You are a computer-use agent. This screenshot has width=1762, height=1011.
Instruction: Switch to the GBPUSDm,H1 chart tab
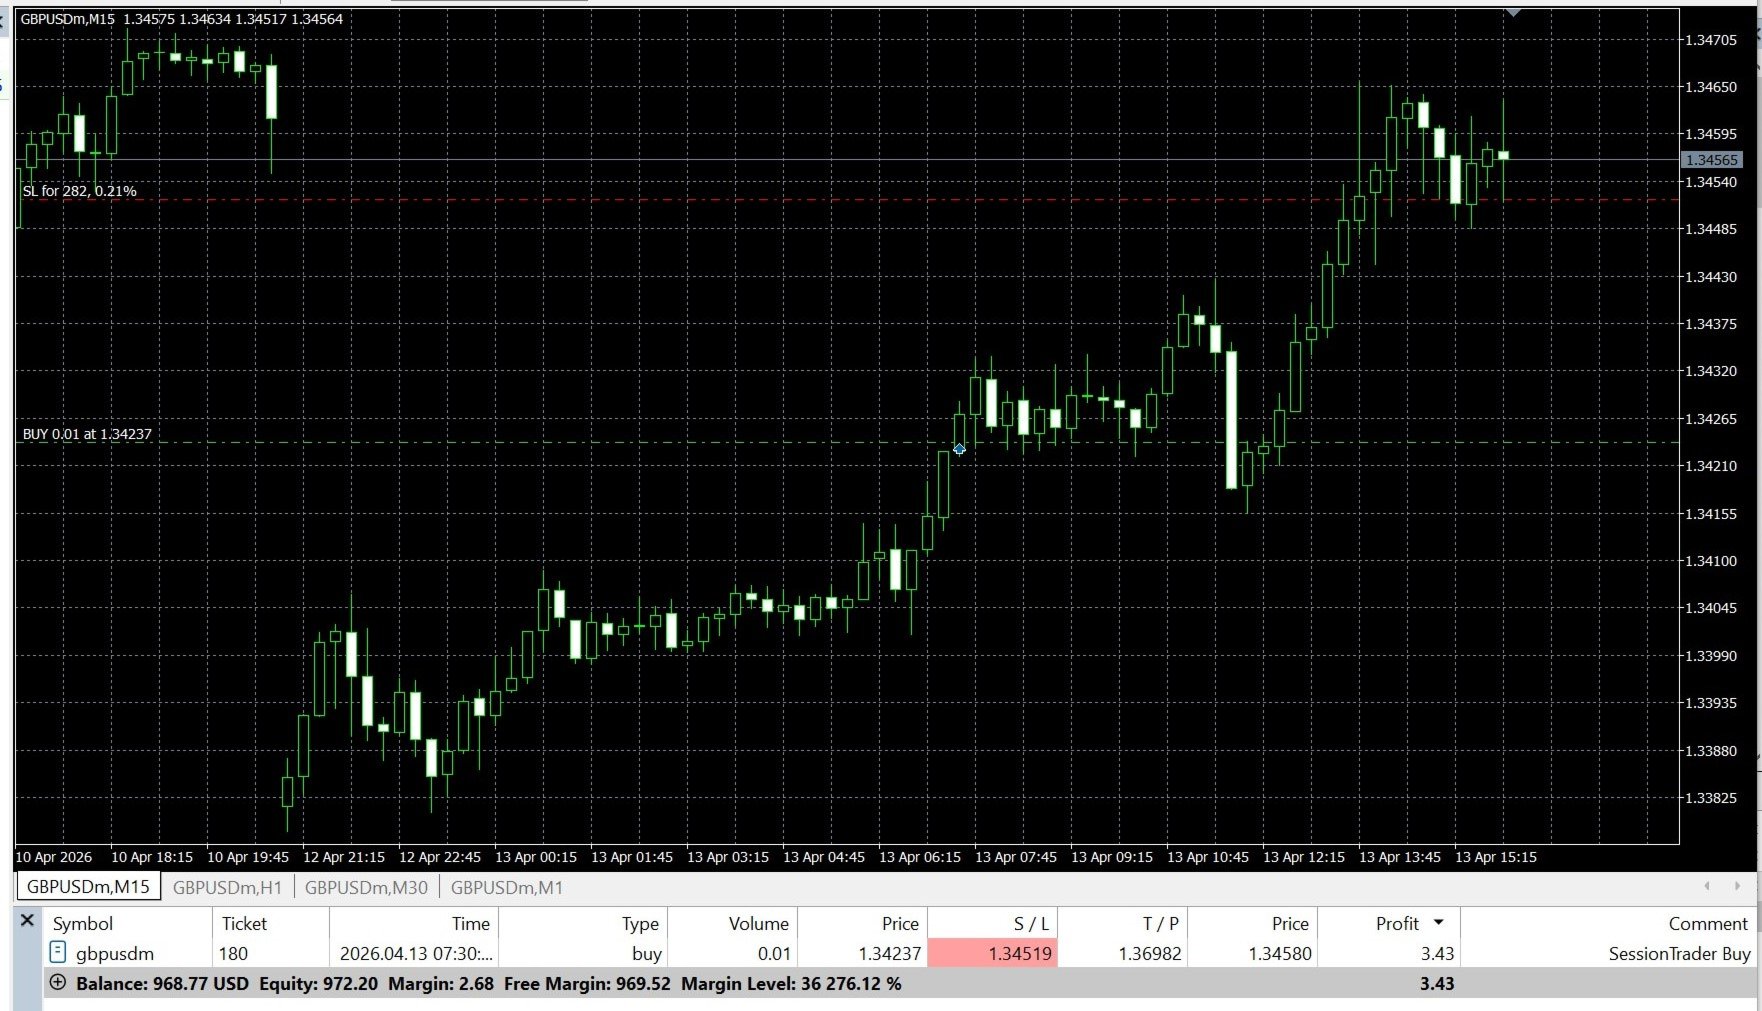[227, 887]
